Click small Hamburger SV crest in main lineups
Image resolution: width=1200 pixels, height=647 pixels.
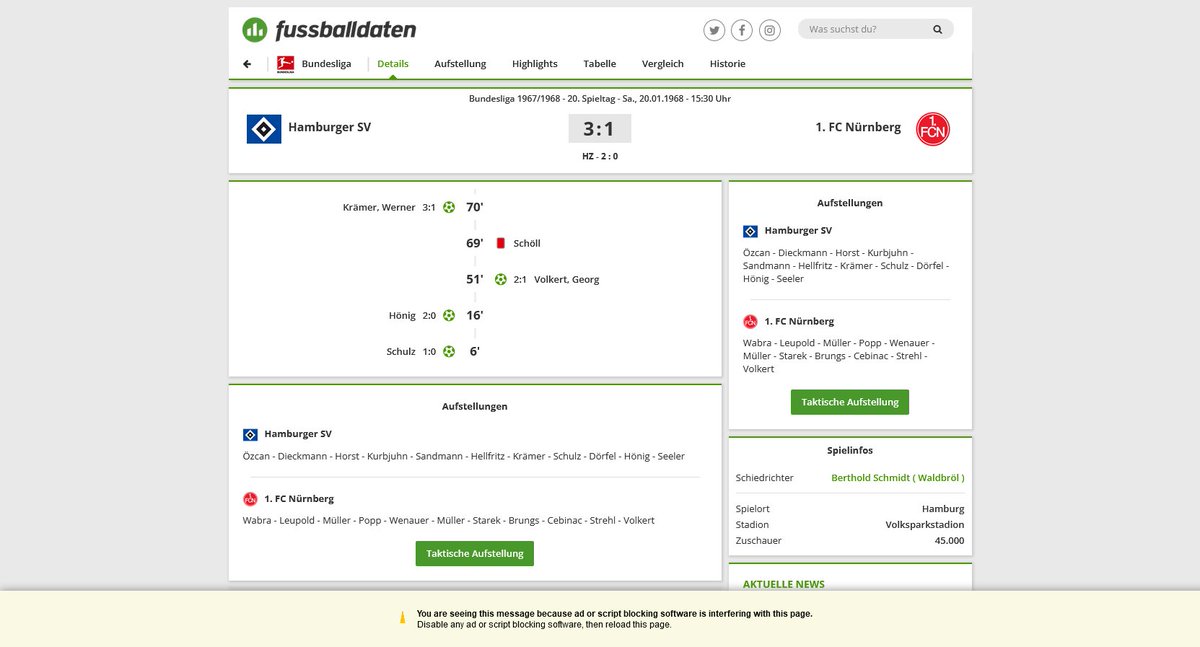coord(250,435)
